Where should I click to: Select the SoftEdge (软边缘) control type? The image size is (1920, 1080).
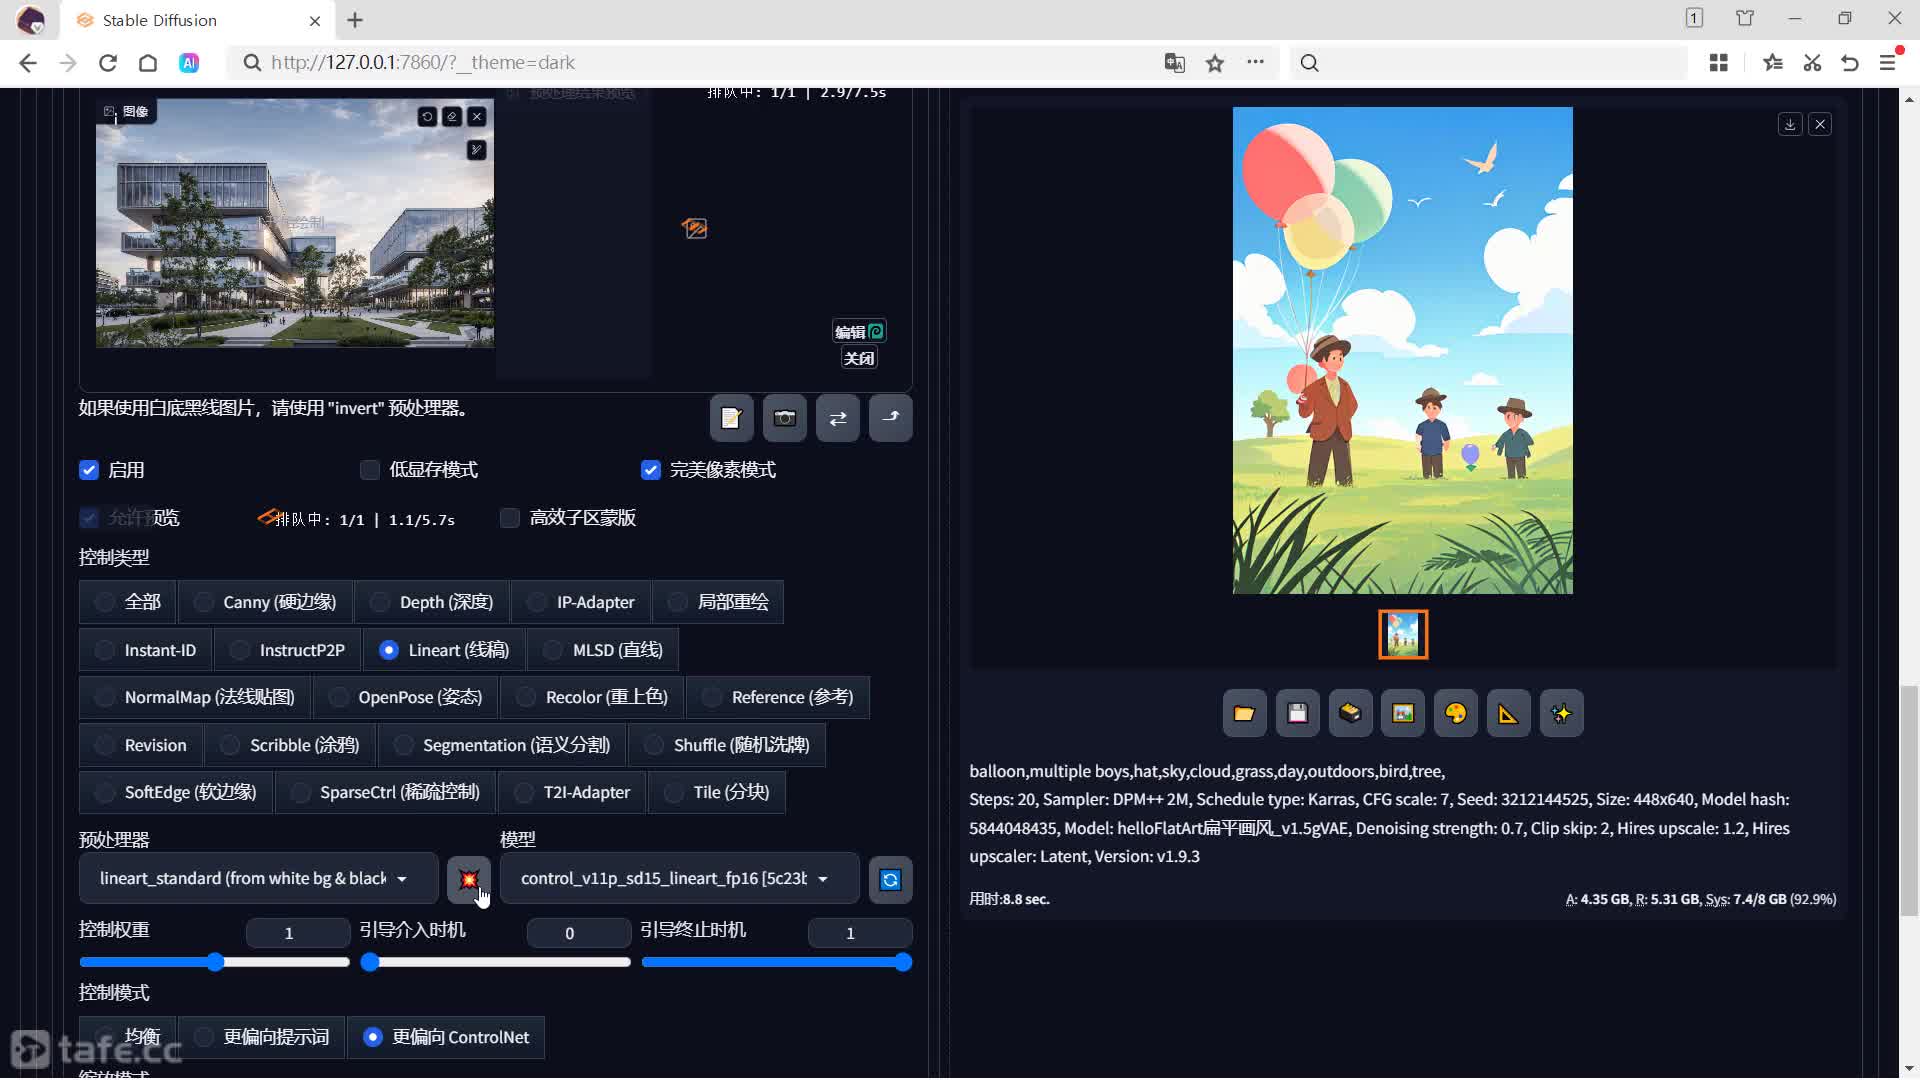pyautogui.click(x=176, y=792)
